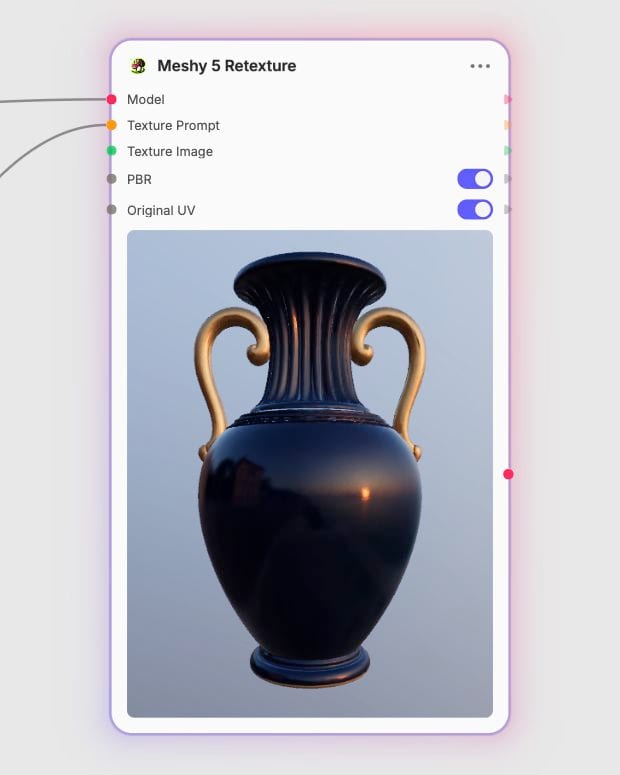The height and width of the screenshot is (775, 620).
Task: Click the Meshy logo icon in the header
Action: coord(138,66)
